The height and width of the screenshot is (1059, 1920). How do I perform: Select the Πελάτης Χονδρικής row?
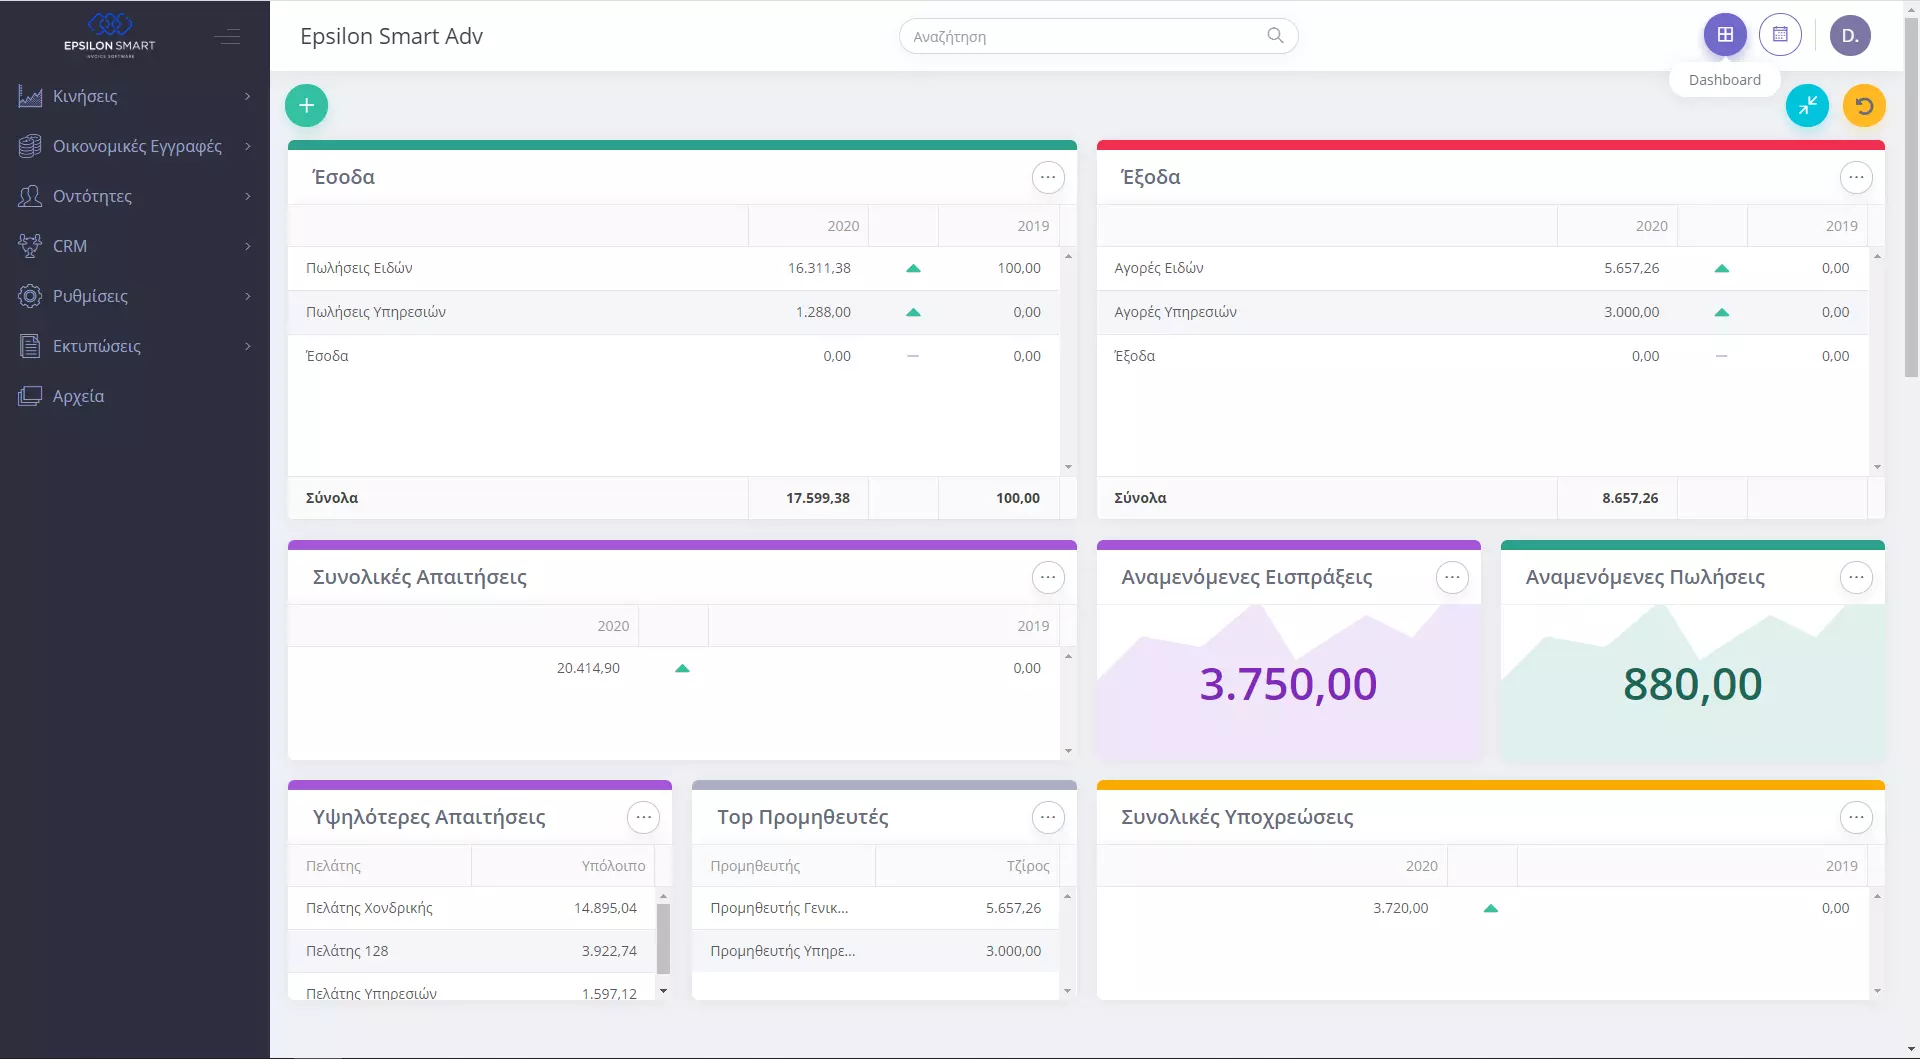coord(470,908)
